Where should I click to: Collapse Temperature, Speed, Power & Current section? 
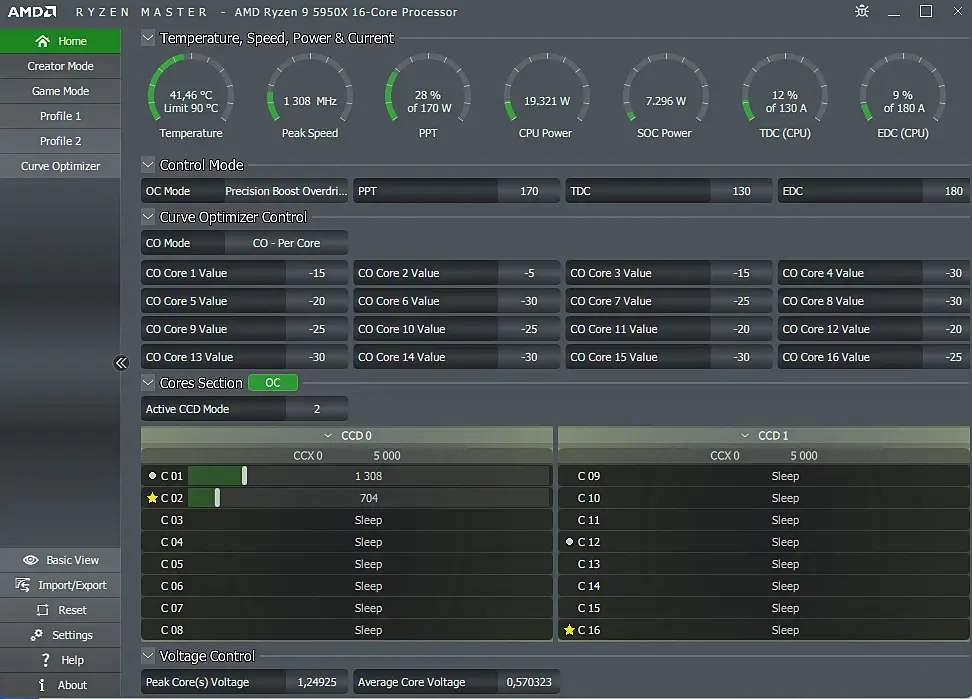148,38
